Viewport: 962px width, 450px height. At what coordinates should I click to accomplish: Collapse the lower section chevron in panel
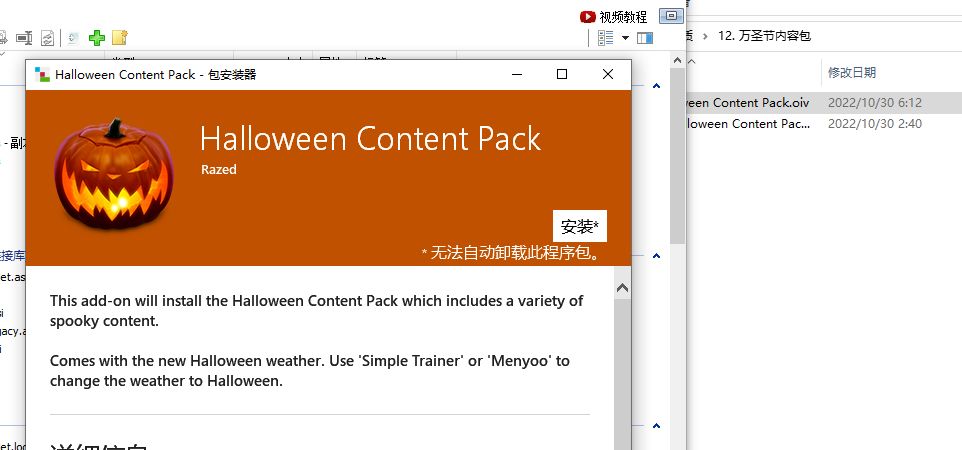656,425
